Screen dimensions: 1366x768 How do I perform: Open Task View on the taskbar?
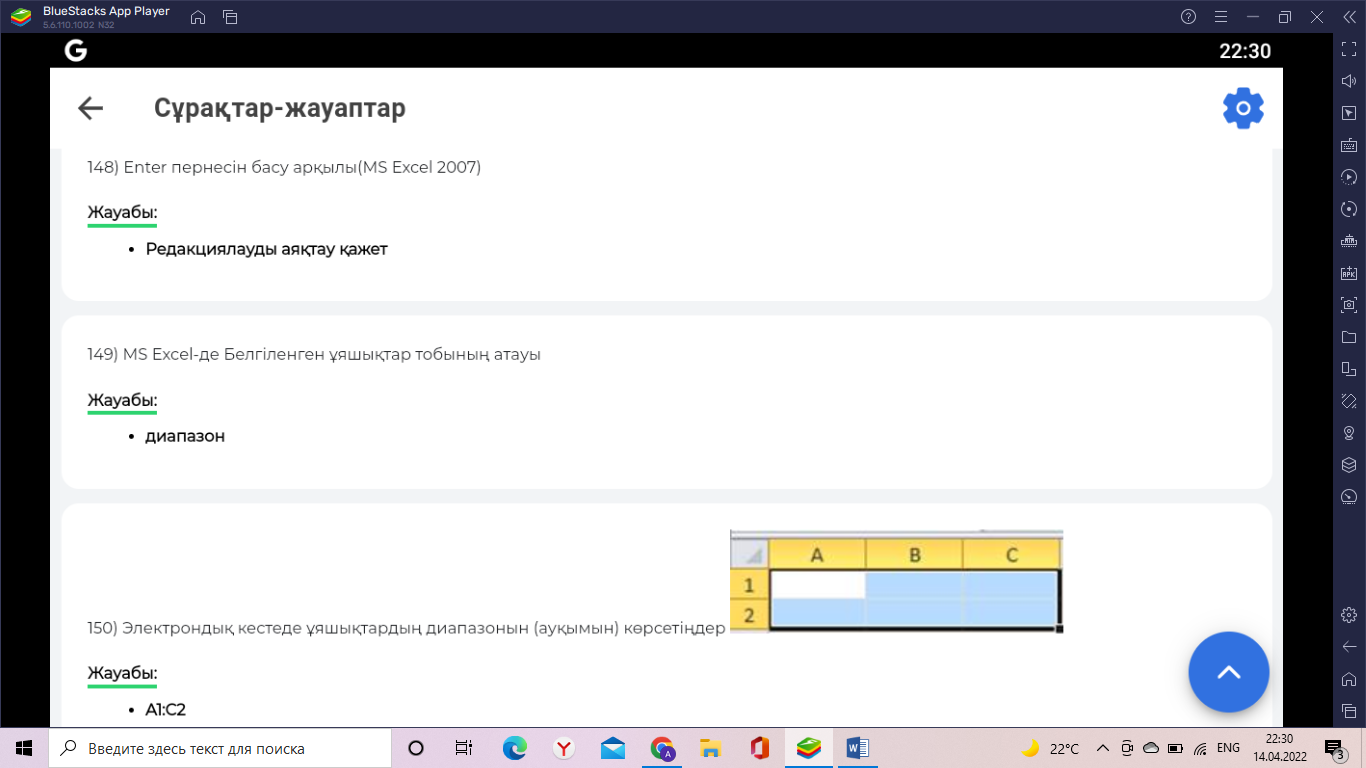[x=464, y=748]
